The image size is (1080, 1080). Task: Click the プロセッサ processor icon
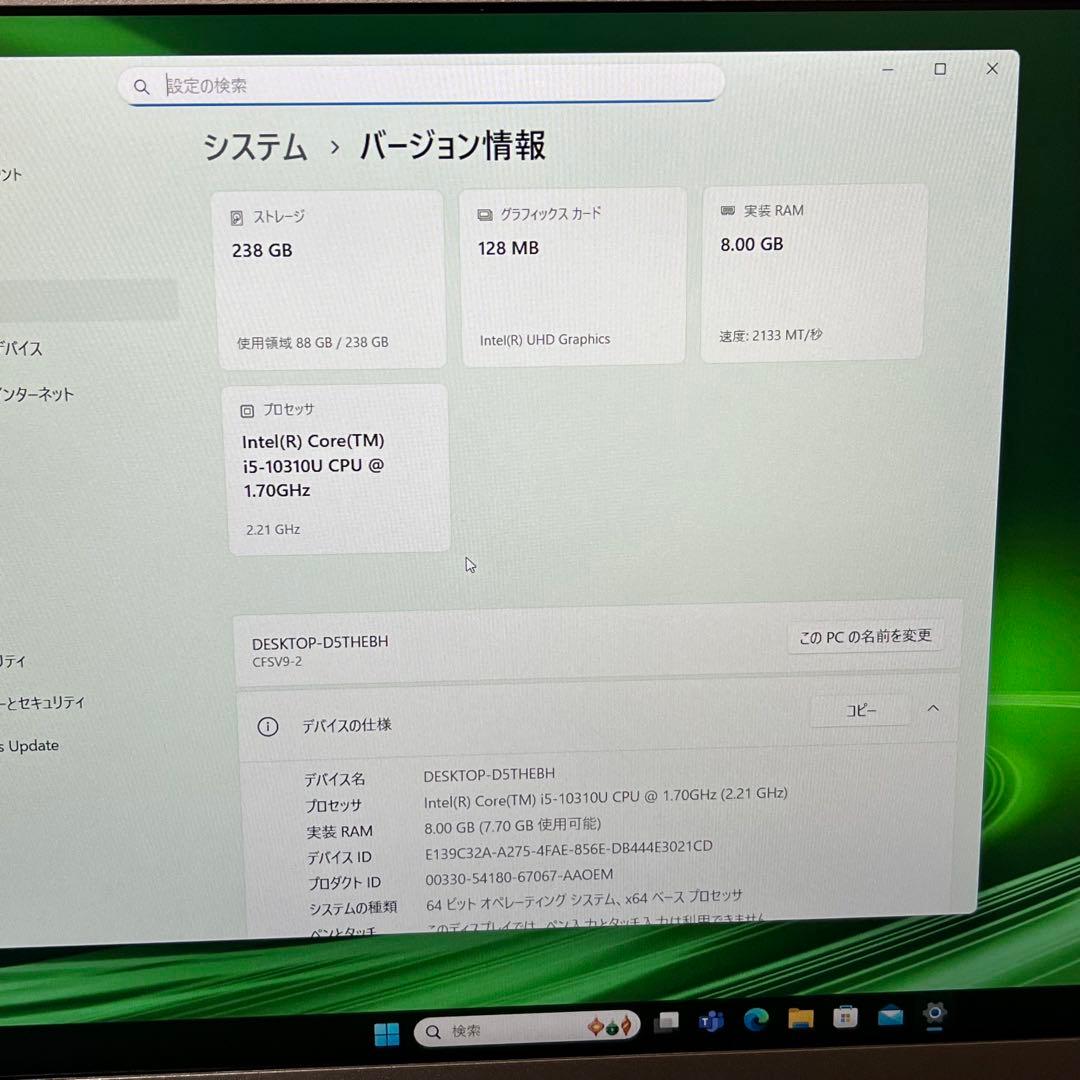246,410
